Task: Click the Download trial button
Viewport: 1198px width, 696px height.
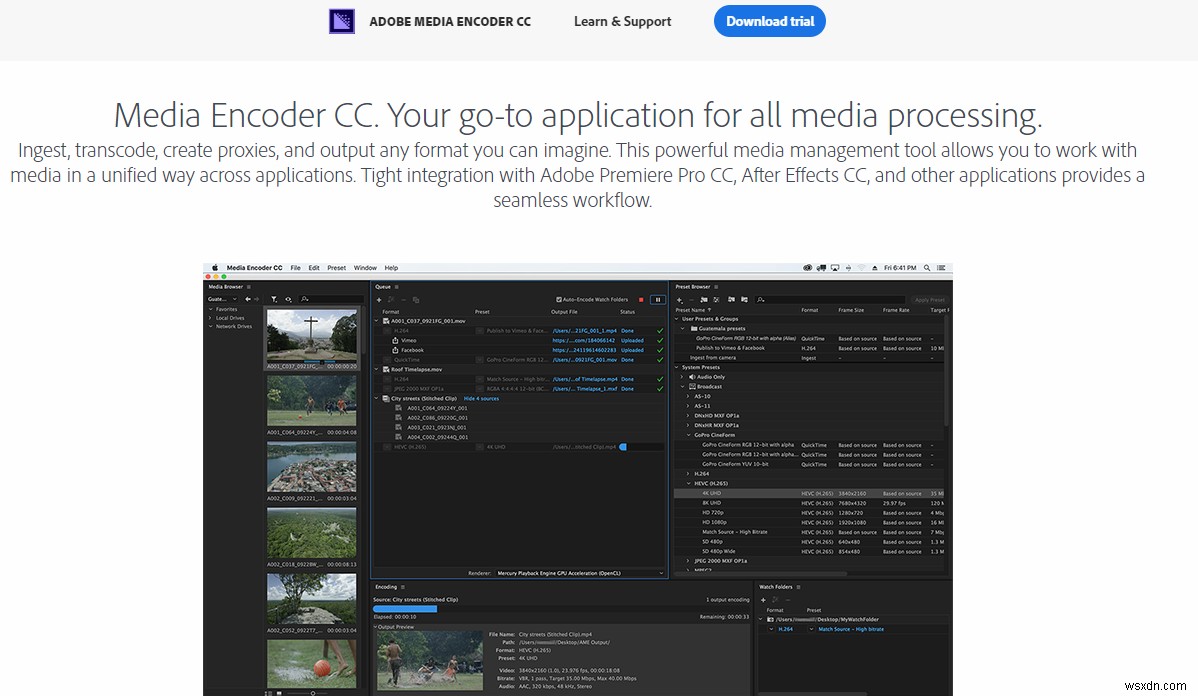Action: (769, 21)
